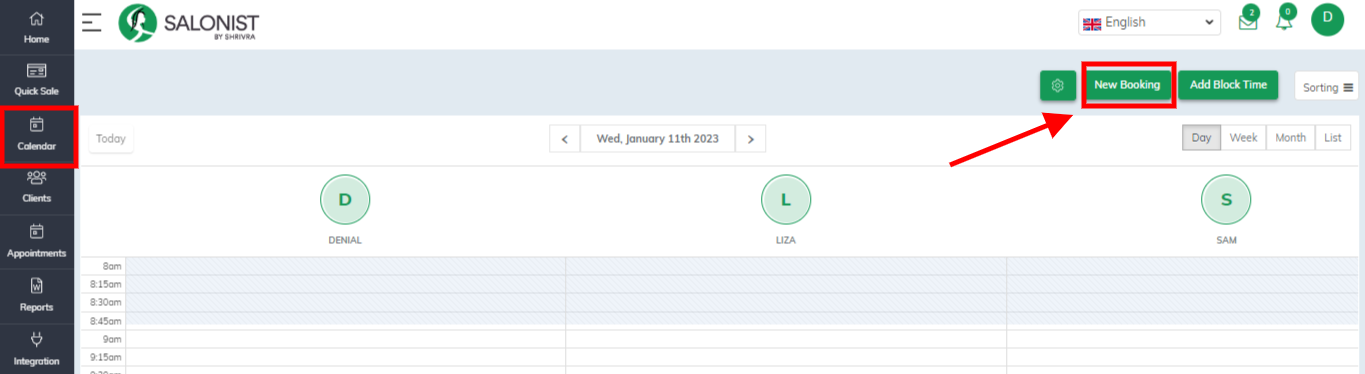The width and height of the screenshot is (1365, 374).
Task: Toggle the hamburger menu icon
Action: [x=92, y=22]
